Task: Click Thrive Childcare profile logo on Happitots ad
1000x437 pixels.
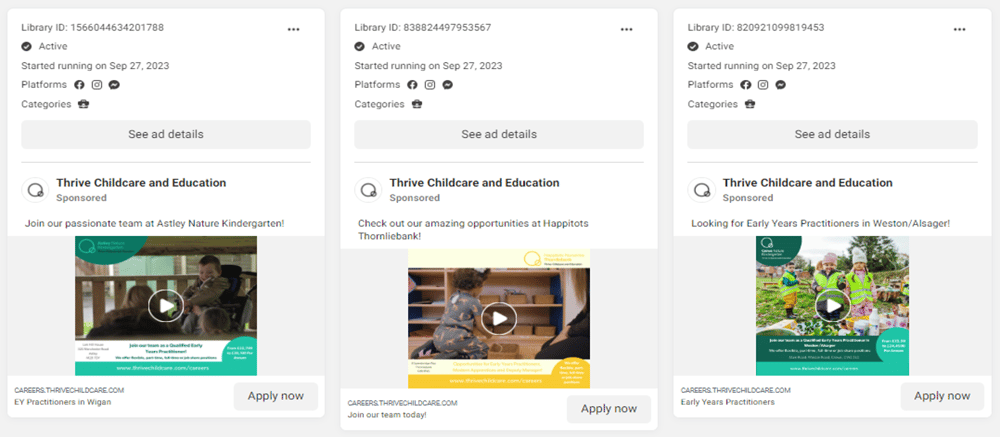Action: pyautogui.click(x=368, y=190)
